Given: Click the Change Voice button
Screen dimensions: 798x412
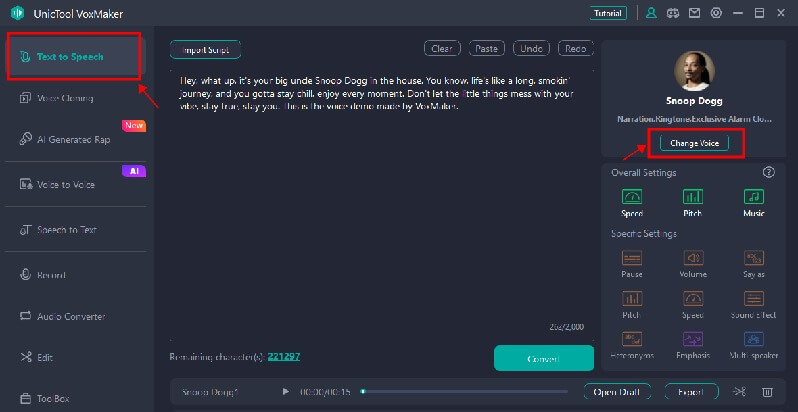Looking at the screenshot, I should [694, 143].
